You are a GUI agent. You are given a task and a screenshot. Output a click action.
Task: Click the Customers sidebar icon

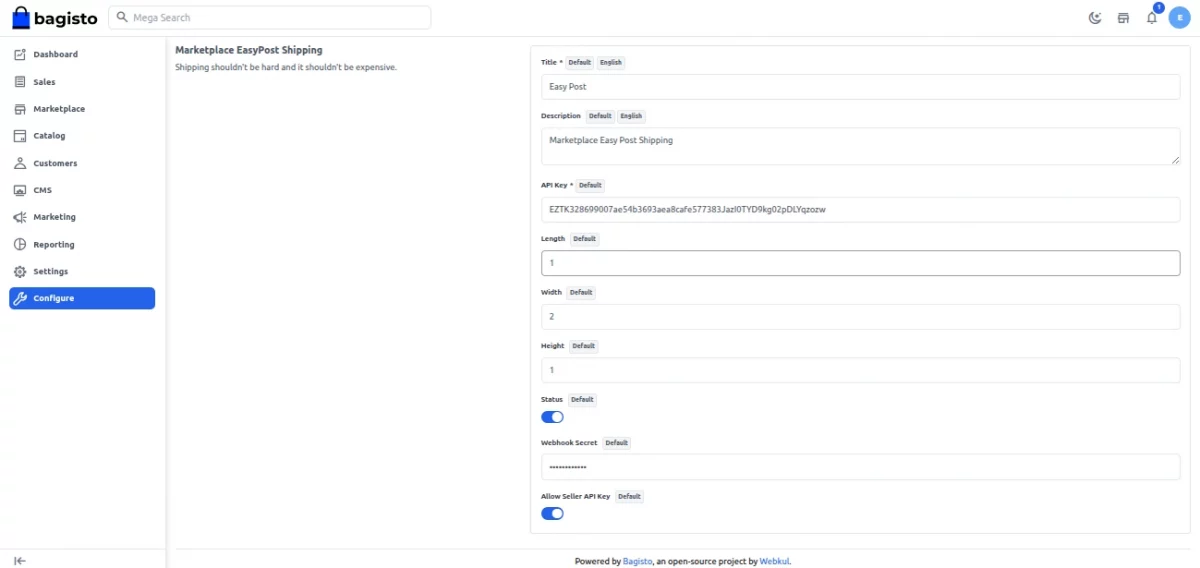(x=20, y=163)
